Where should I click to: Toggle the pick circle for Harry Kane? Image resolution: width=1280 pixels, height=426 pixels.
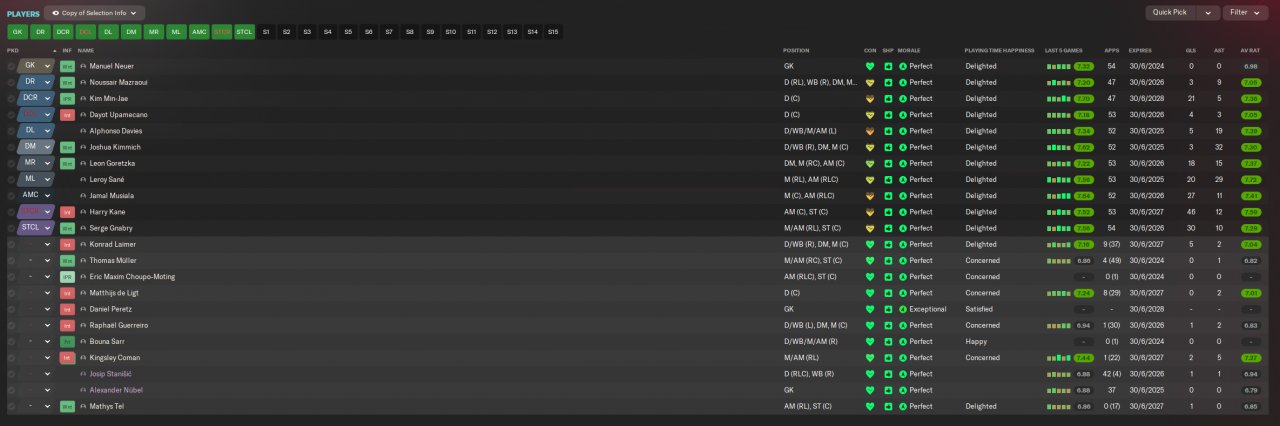tap(11, 212)
